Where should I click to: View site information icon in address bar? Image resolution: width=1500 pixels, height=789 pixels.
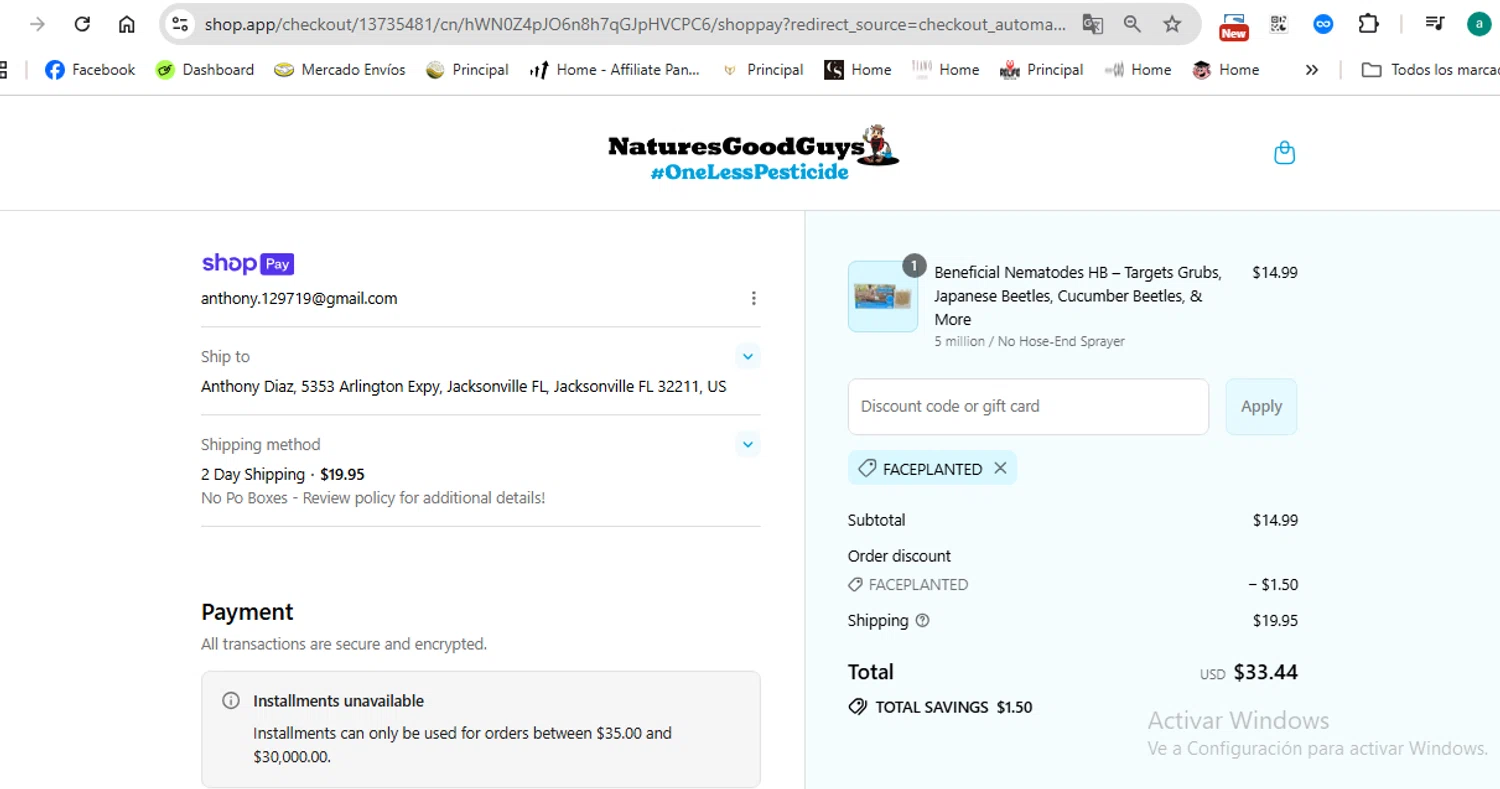pos(180,24)
